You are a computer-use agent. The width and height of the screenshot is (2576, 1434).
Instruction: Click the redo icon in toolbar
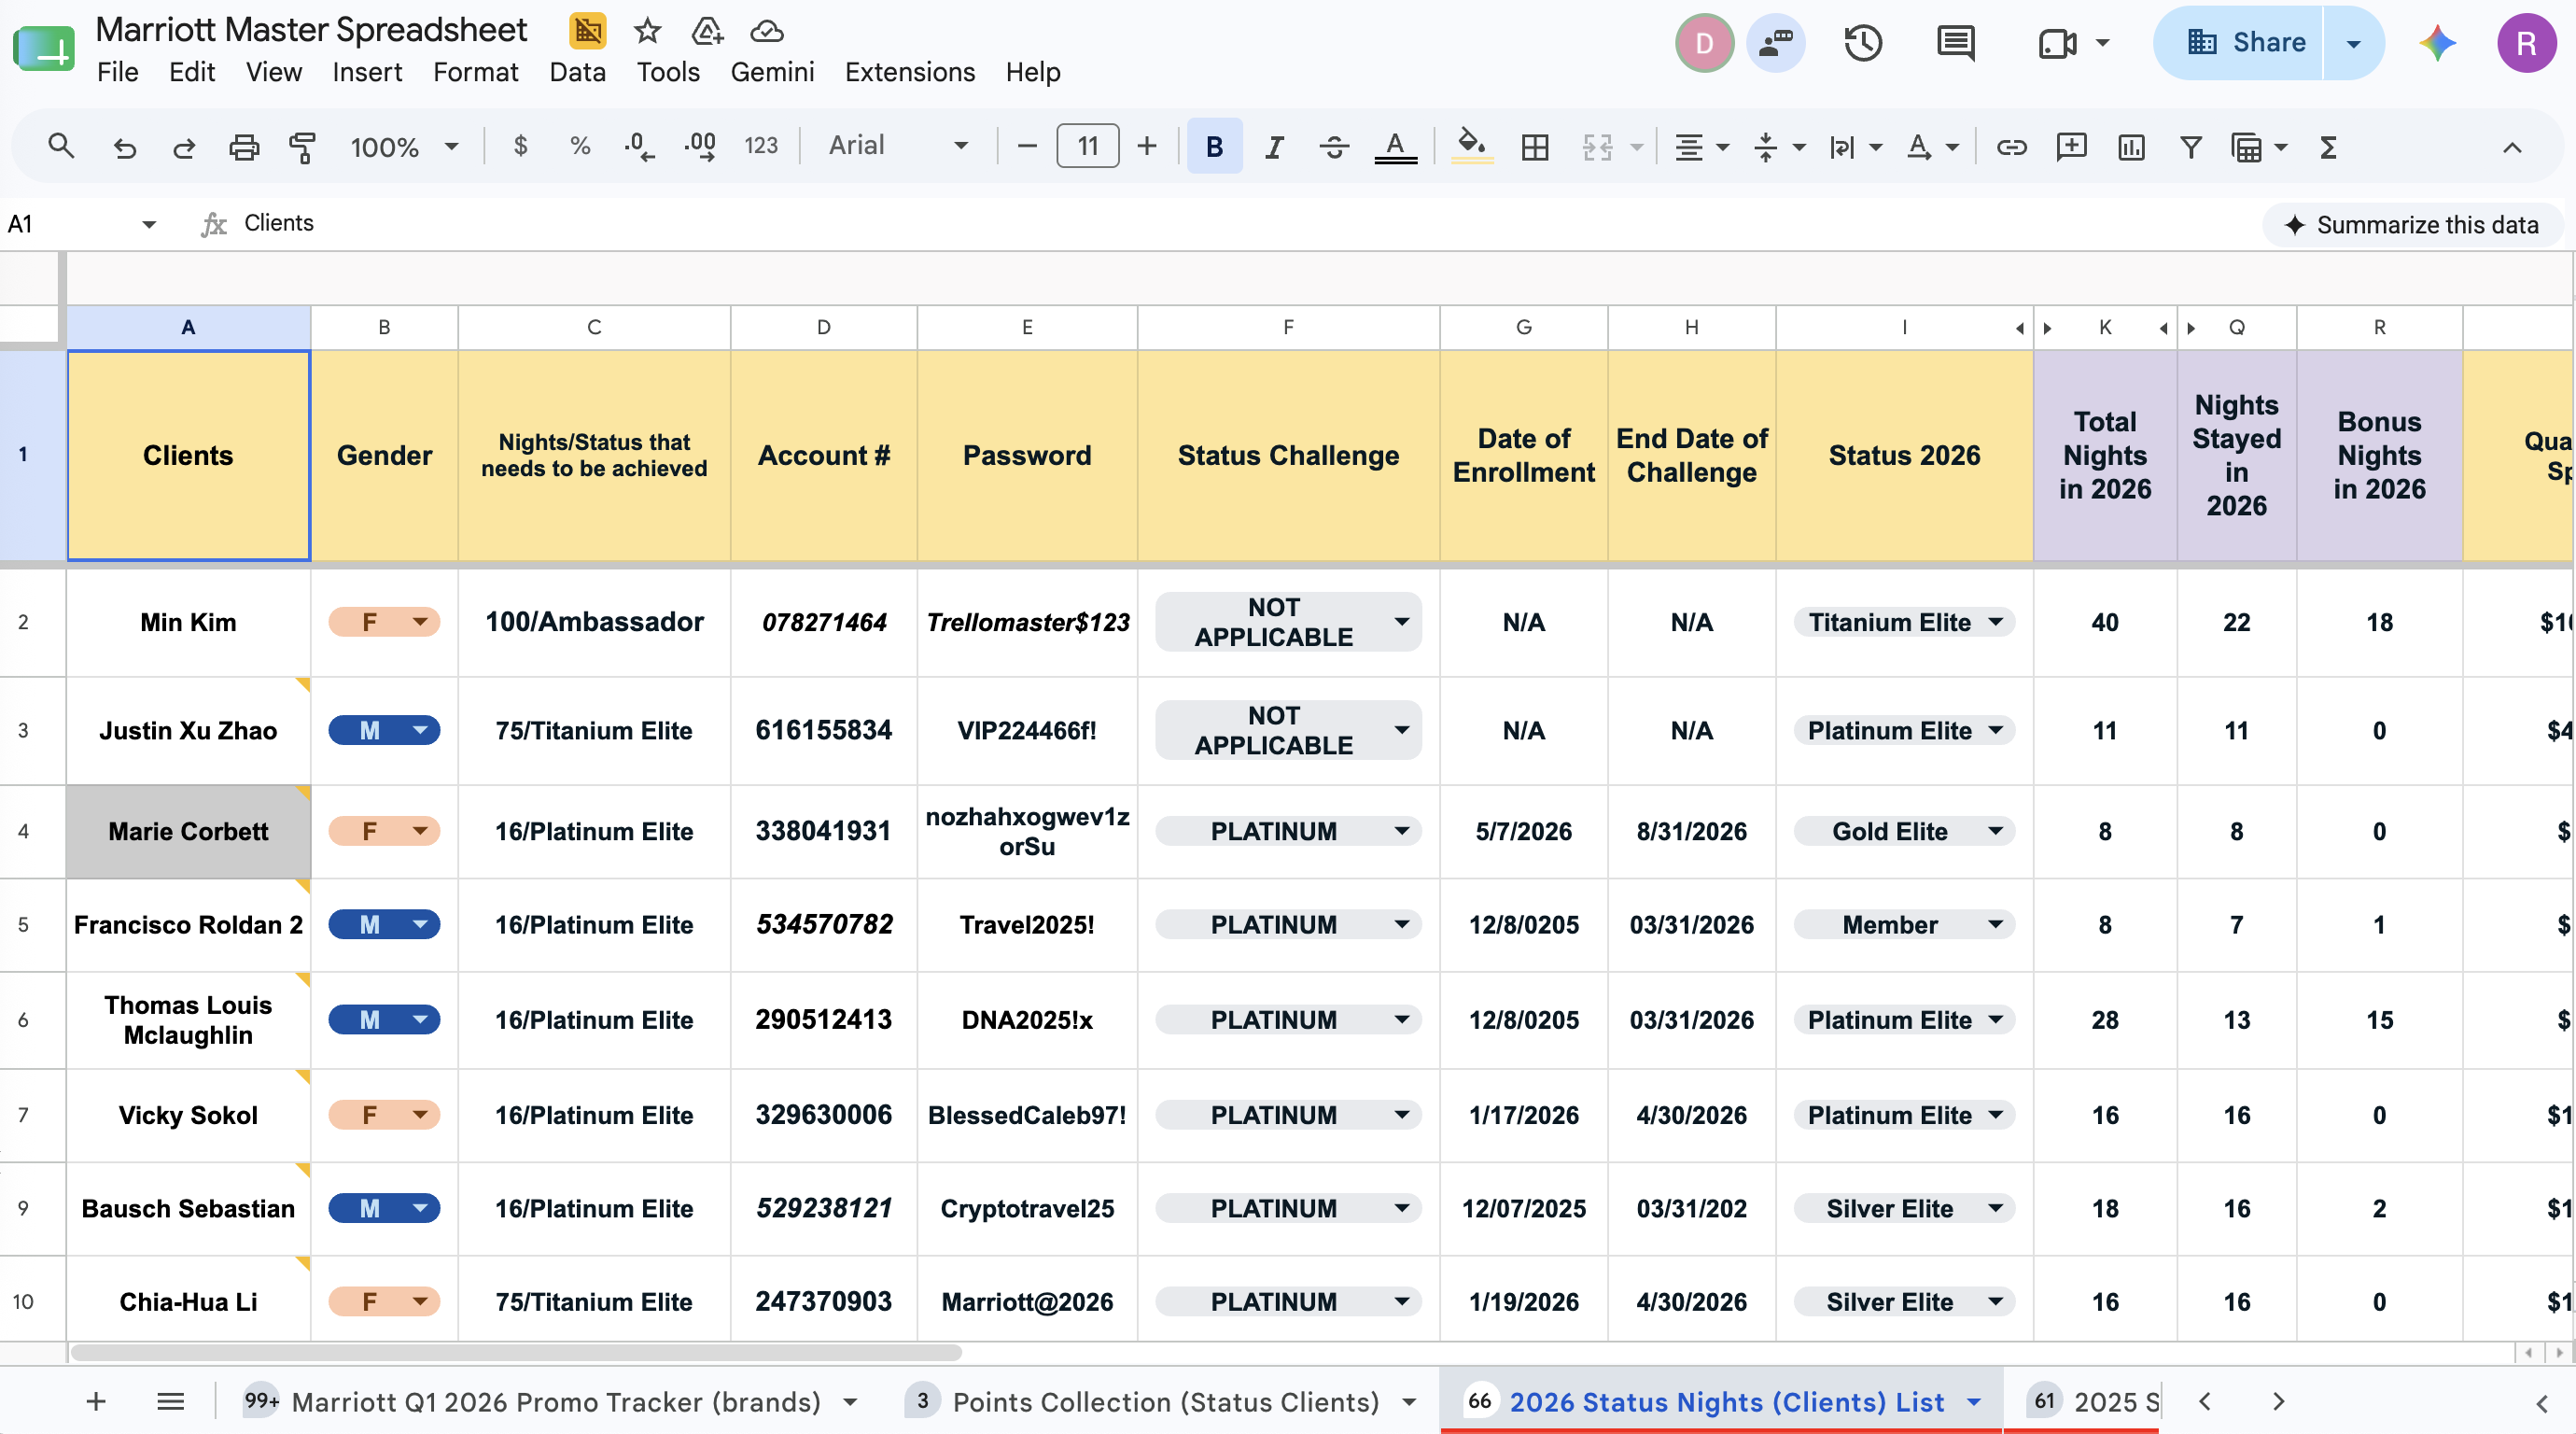(184, 147)
